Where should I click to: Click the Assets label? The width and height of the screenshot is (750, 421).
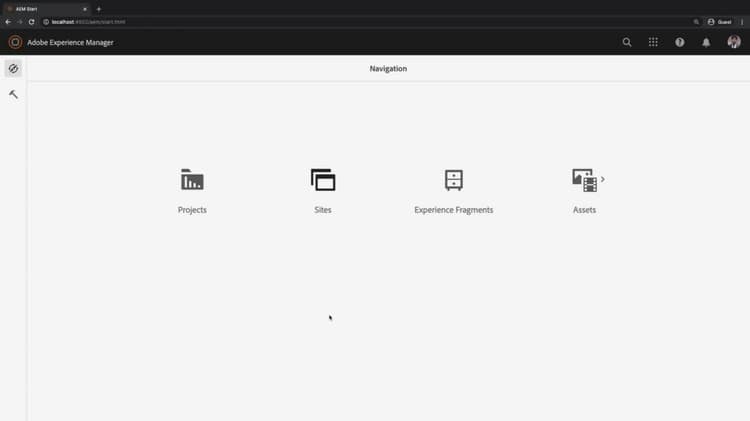click(585, 210)
